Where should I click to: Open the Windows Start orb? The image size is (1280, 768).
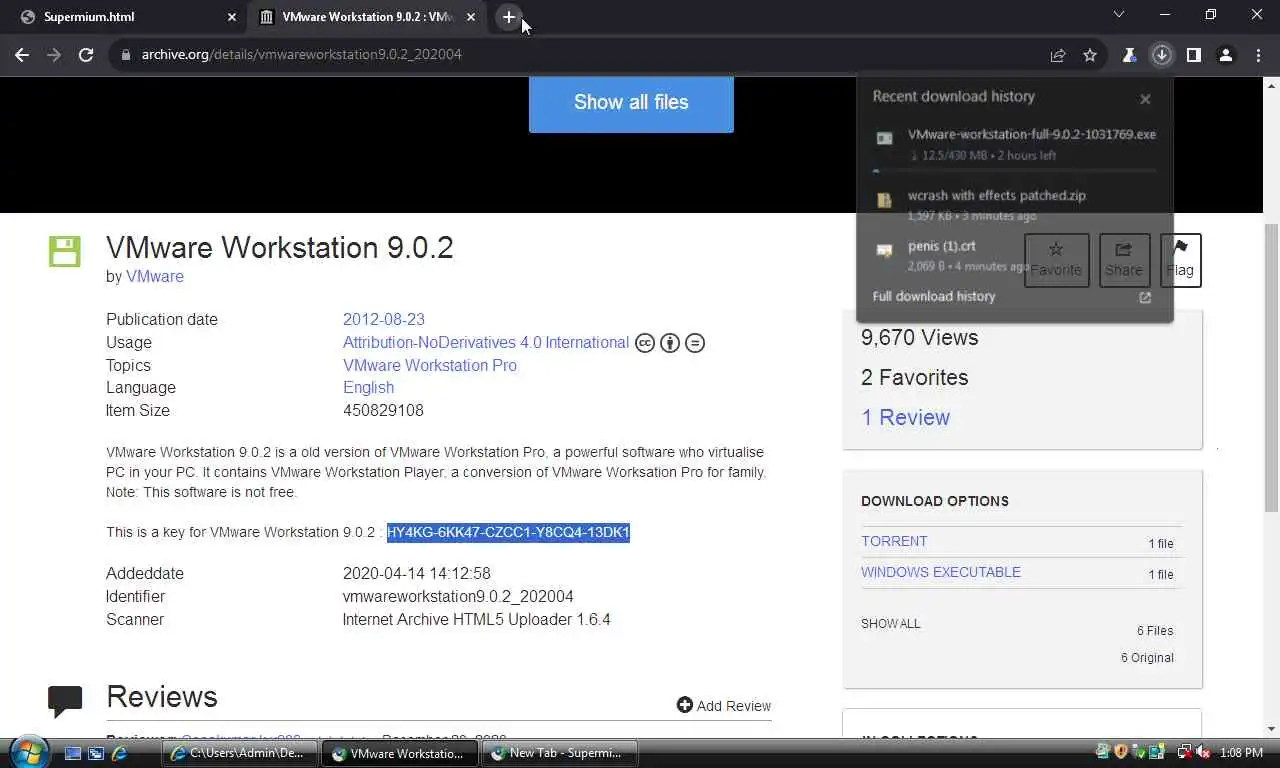(28, 752)
